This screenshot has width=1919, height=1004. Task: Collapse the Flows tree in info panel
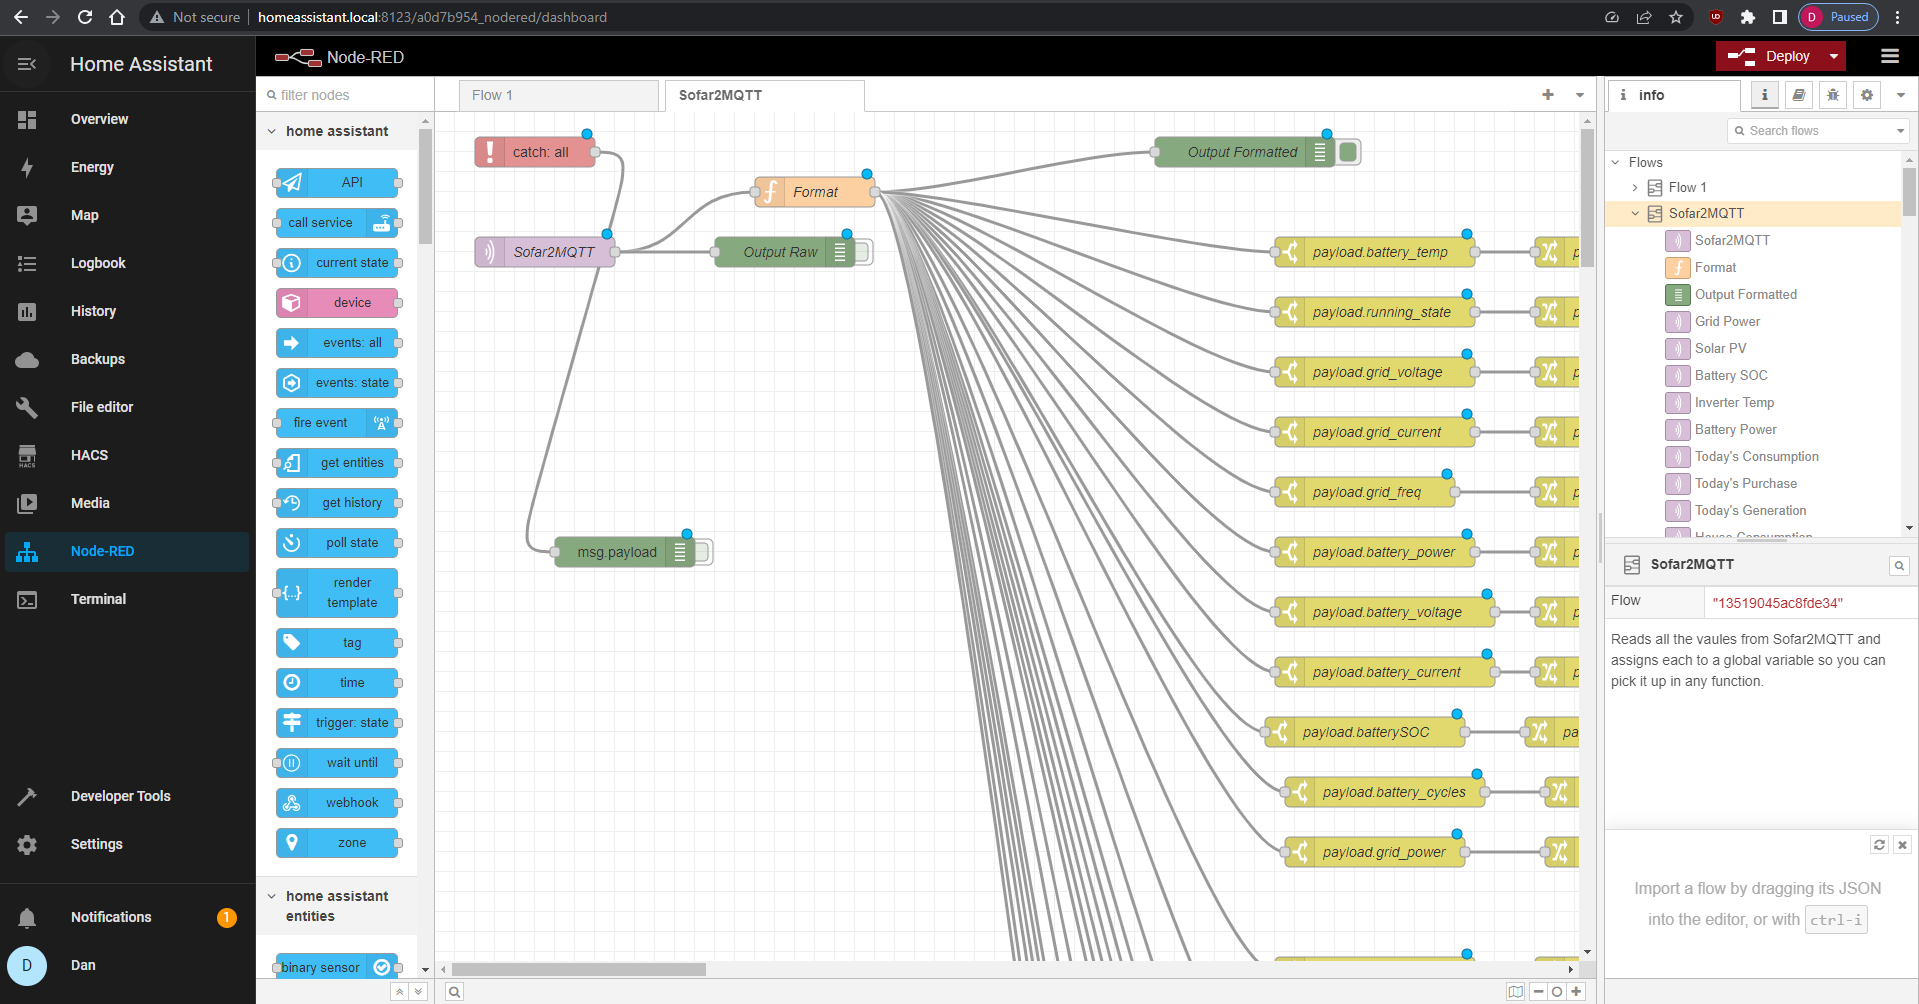pyautogui.click(x=1615, y=162)
